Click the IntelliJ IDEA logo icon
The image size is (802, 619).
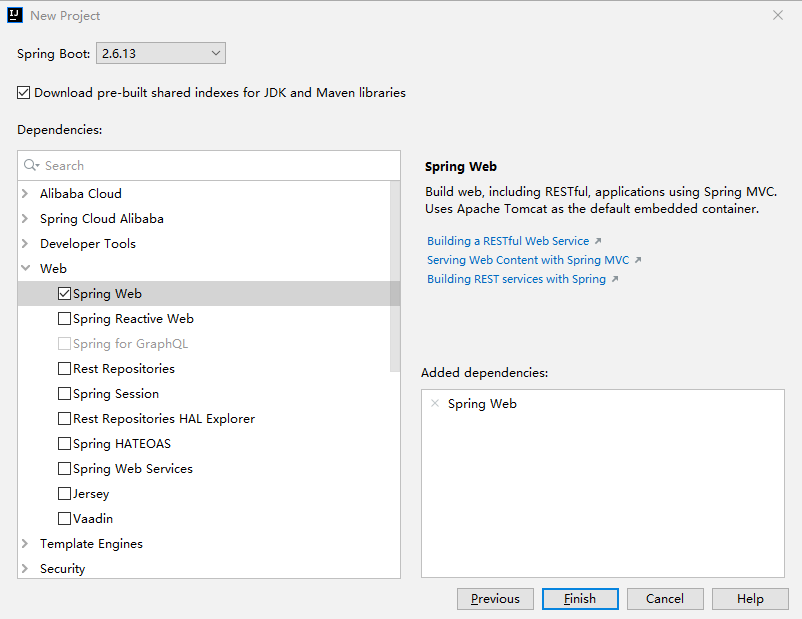point(15,15)
